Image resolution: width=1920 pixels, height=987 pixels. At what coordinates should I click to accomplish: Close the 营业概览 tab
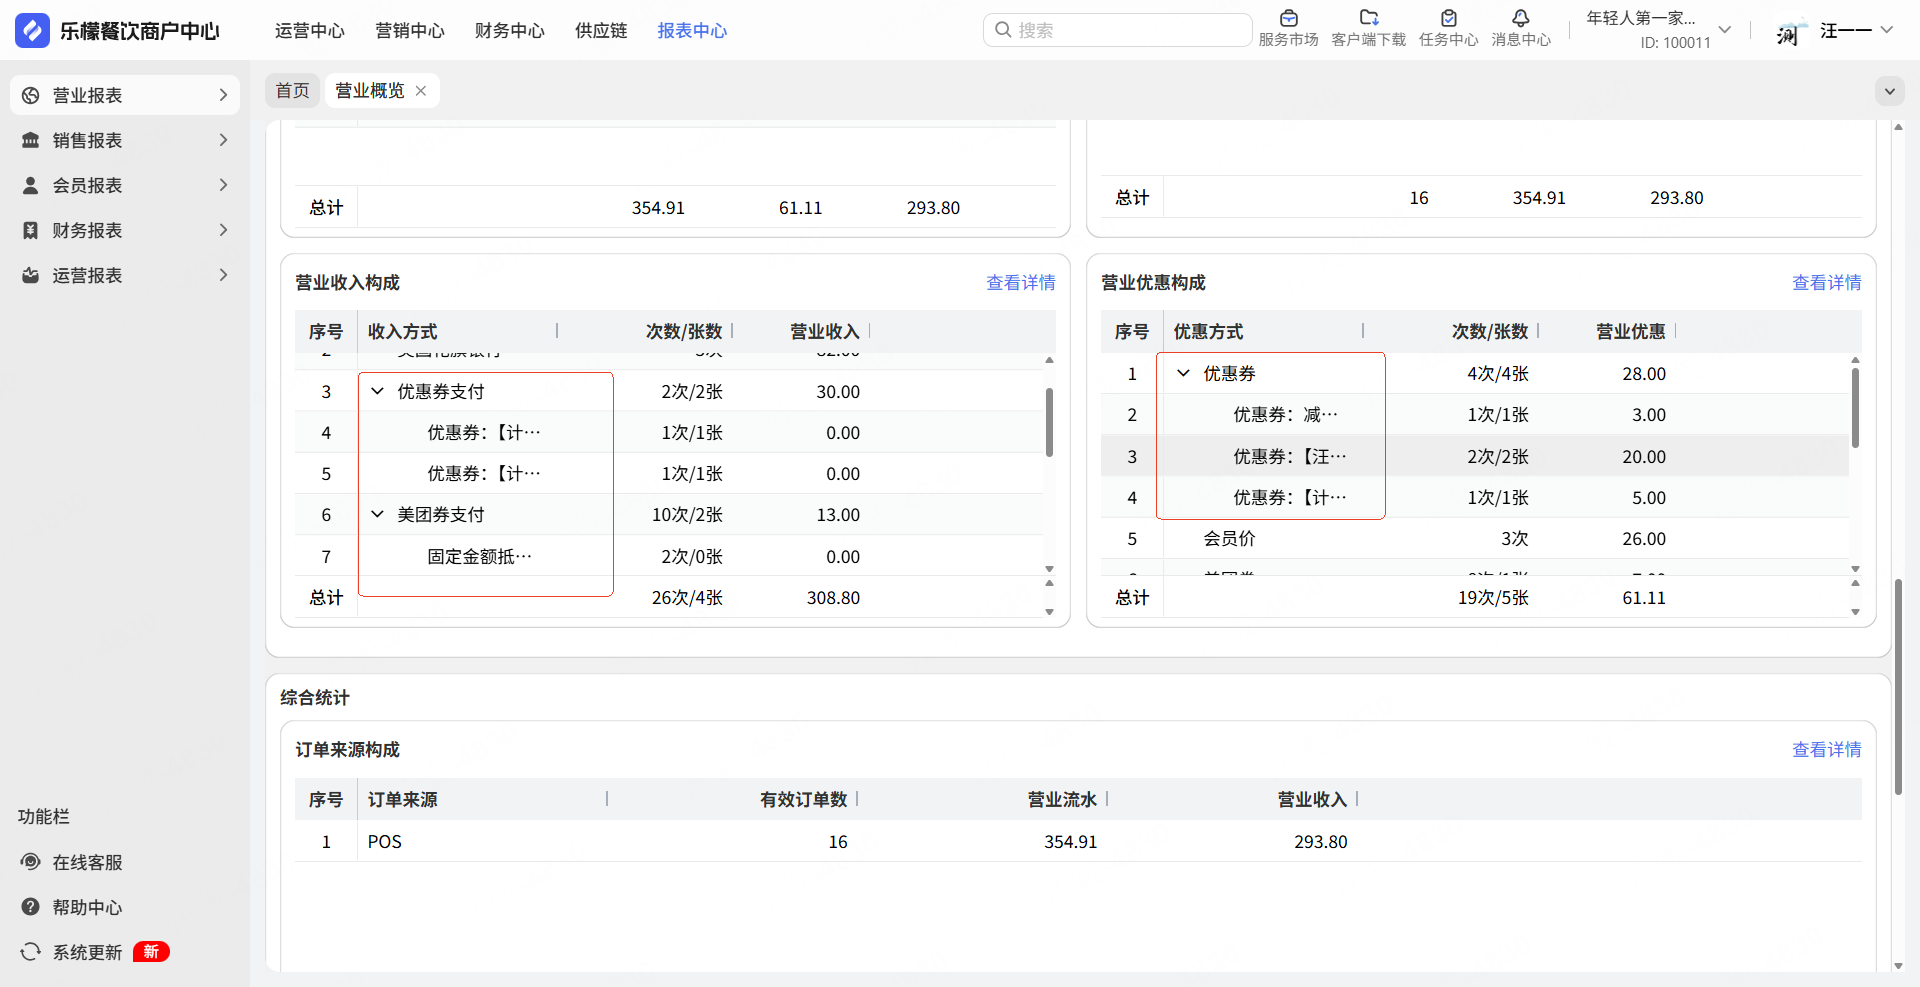pyautogui.click(x=421, y=91)
